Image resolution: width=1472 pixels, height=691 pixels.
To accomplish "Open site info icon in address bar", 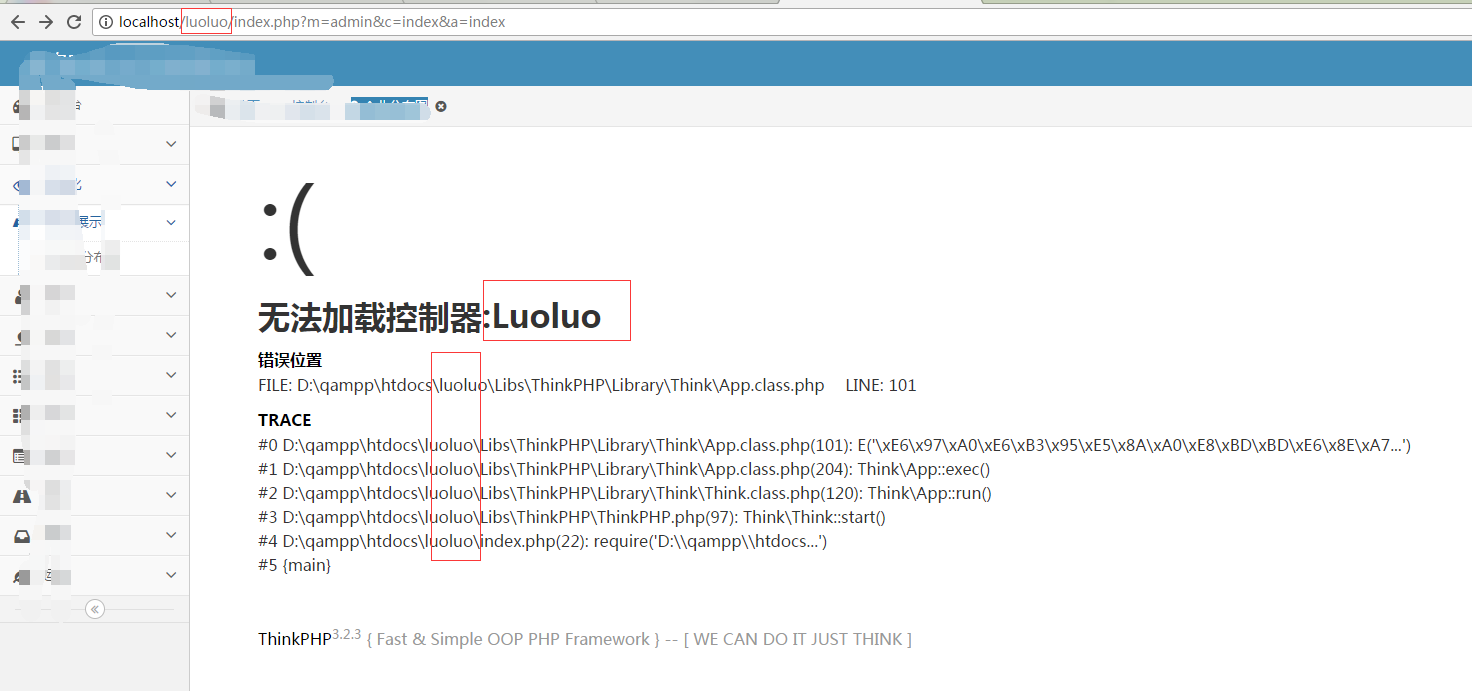I will [106, 22].
